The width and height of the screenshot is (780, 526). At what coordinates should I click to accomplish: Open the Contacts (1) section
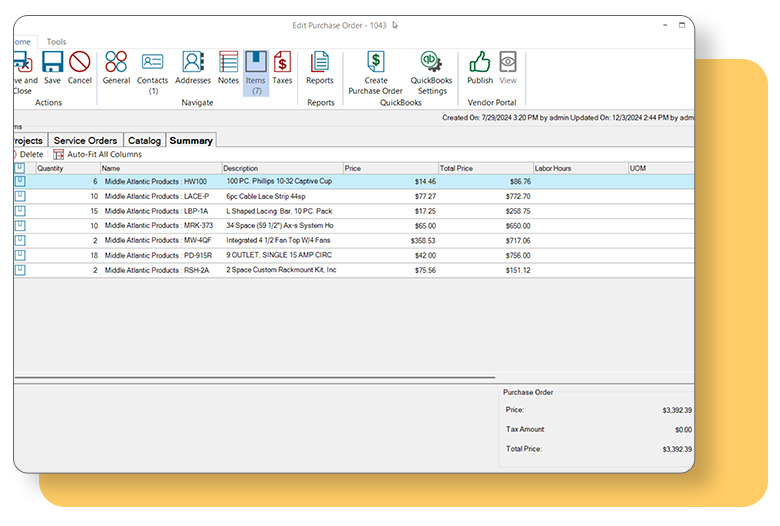pyautogui.click(x=152, y=73)
